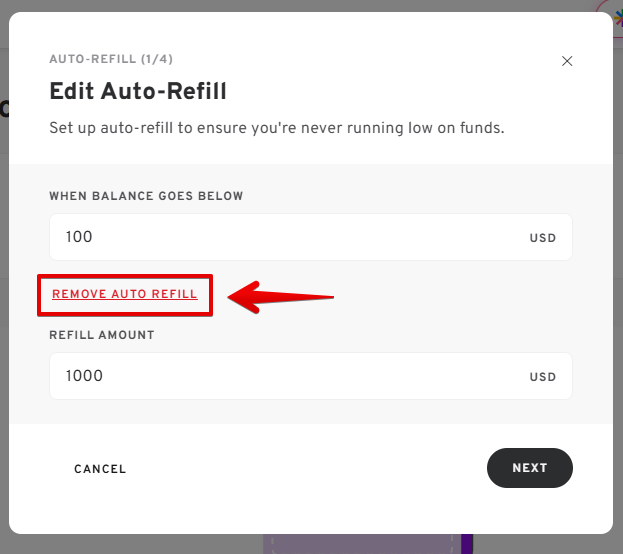623x554 pixels.
Task: Click USD label in balance threshold field
Action: pyautogui.click(x=542, y=238)
